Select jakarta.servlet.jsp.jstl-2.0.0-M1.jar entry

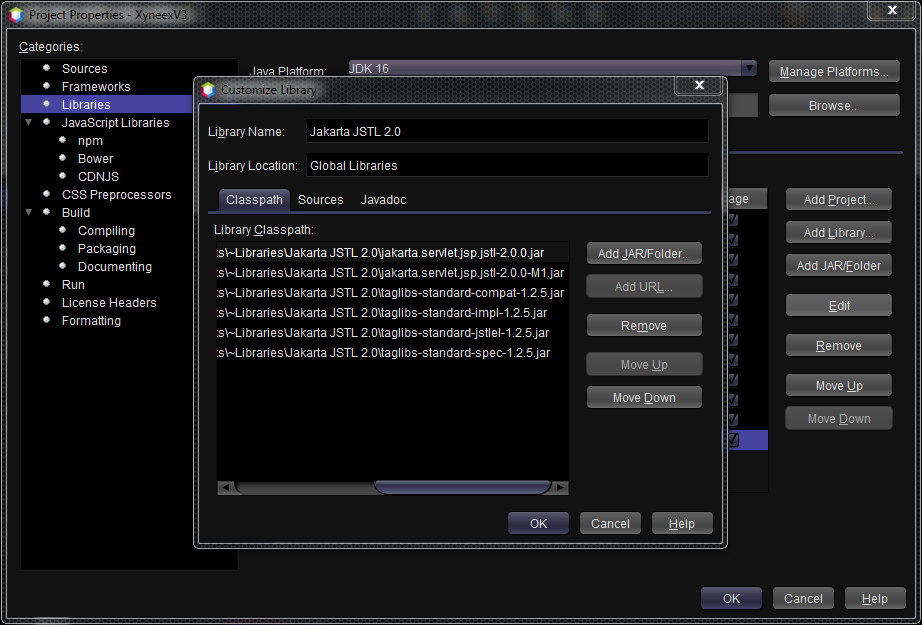pos(393,273)
